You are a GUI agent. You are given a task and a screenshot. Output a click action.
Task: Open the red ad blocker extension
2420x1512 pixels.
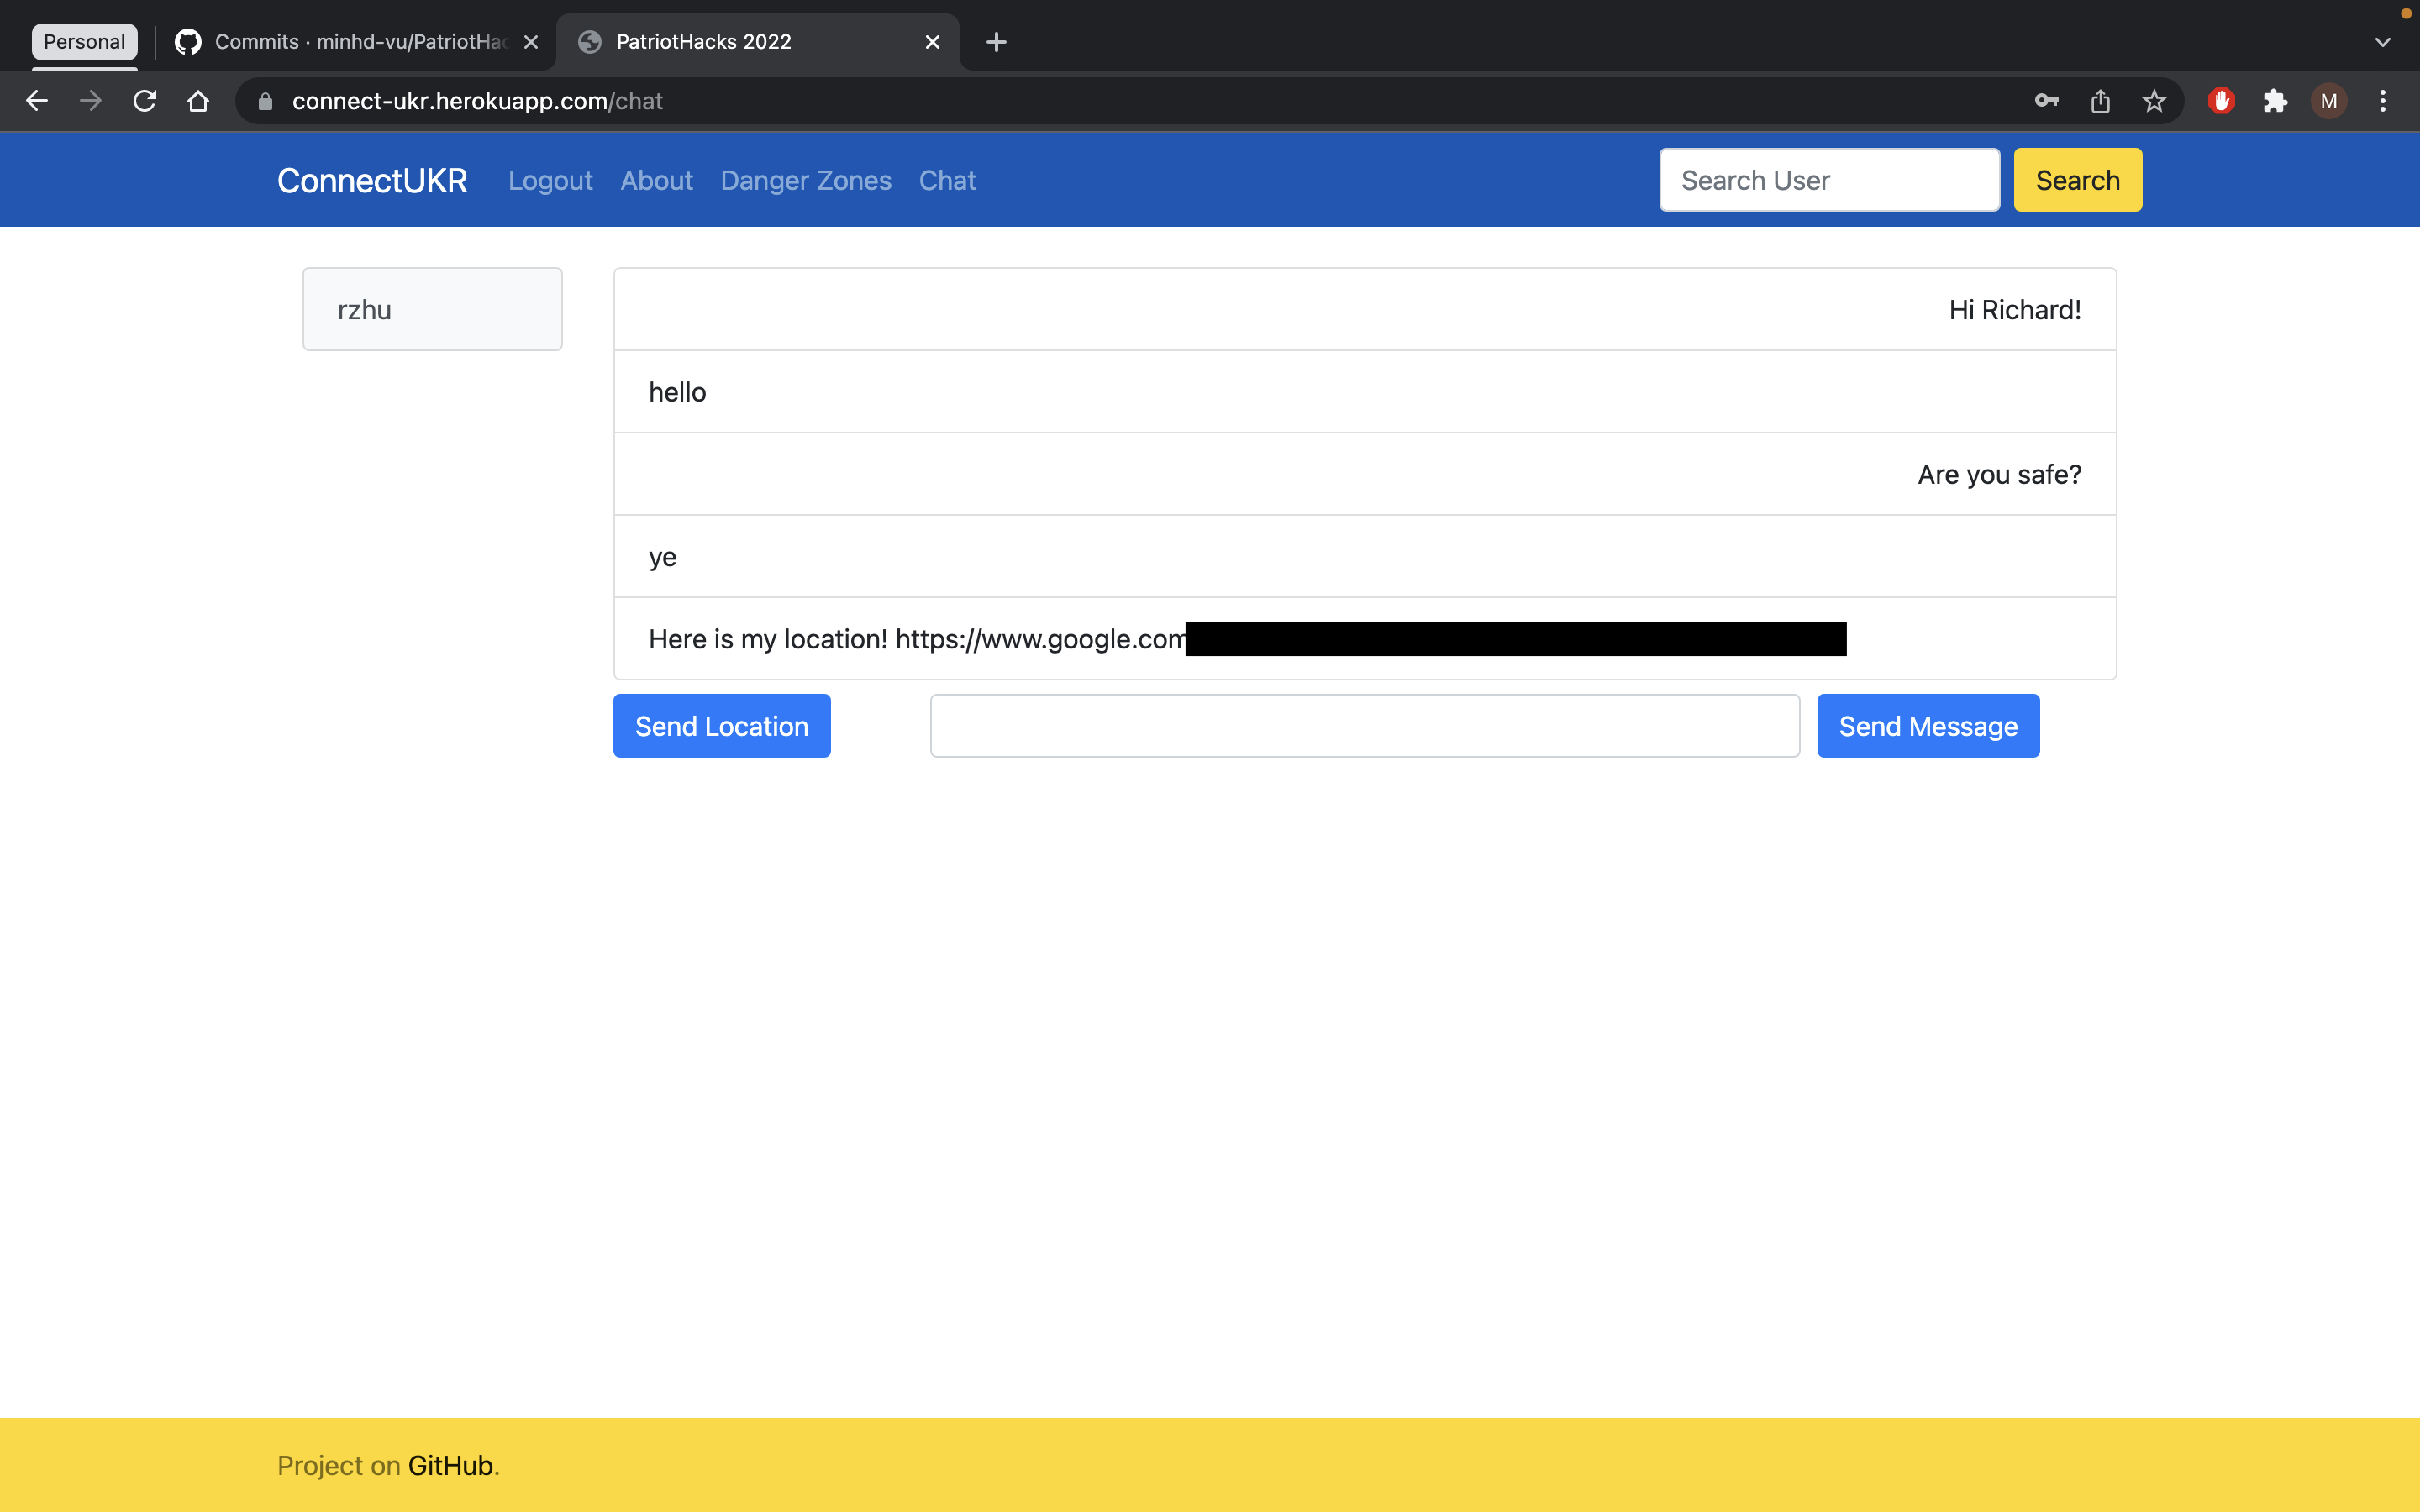pos(2221,101)
